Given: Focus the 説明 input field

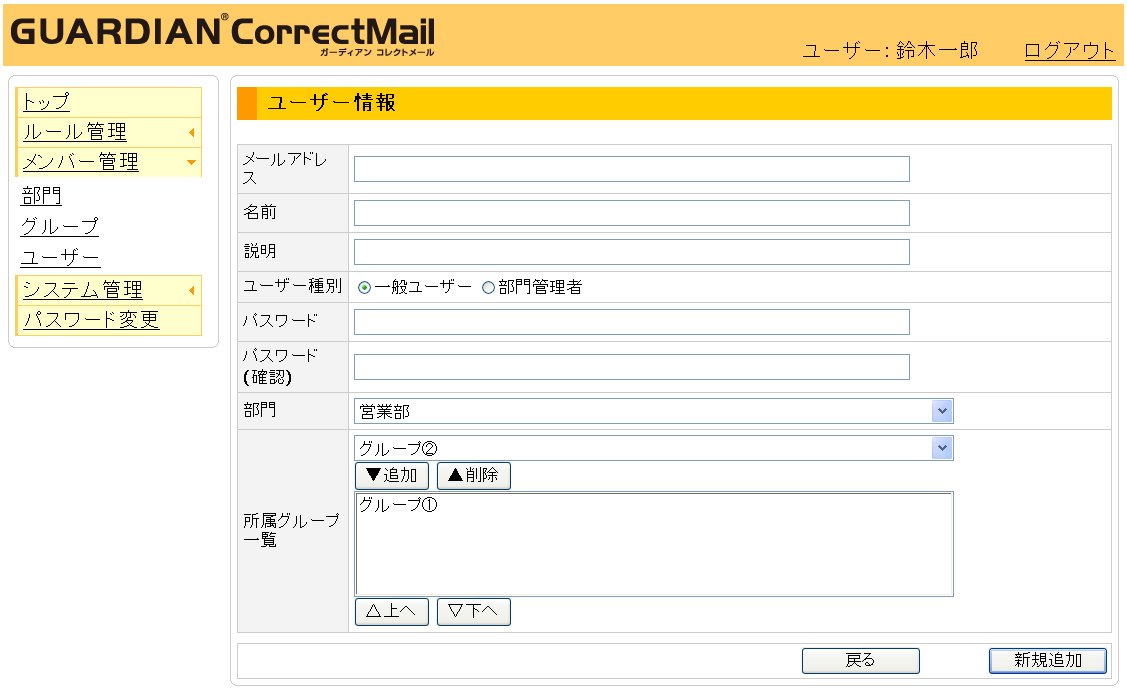Looking at the screenshot, I should point(632,252).
